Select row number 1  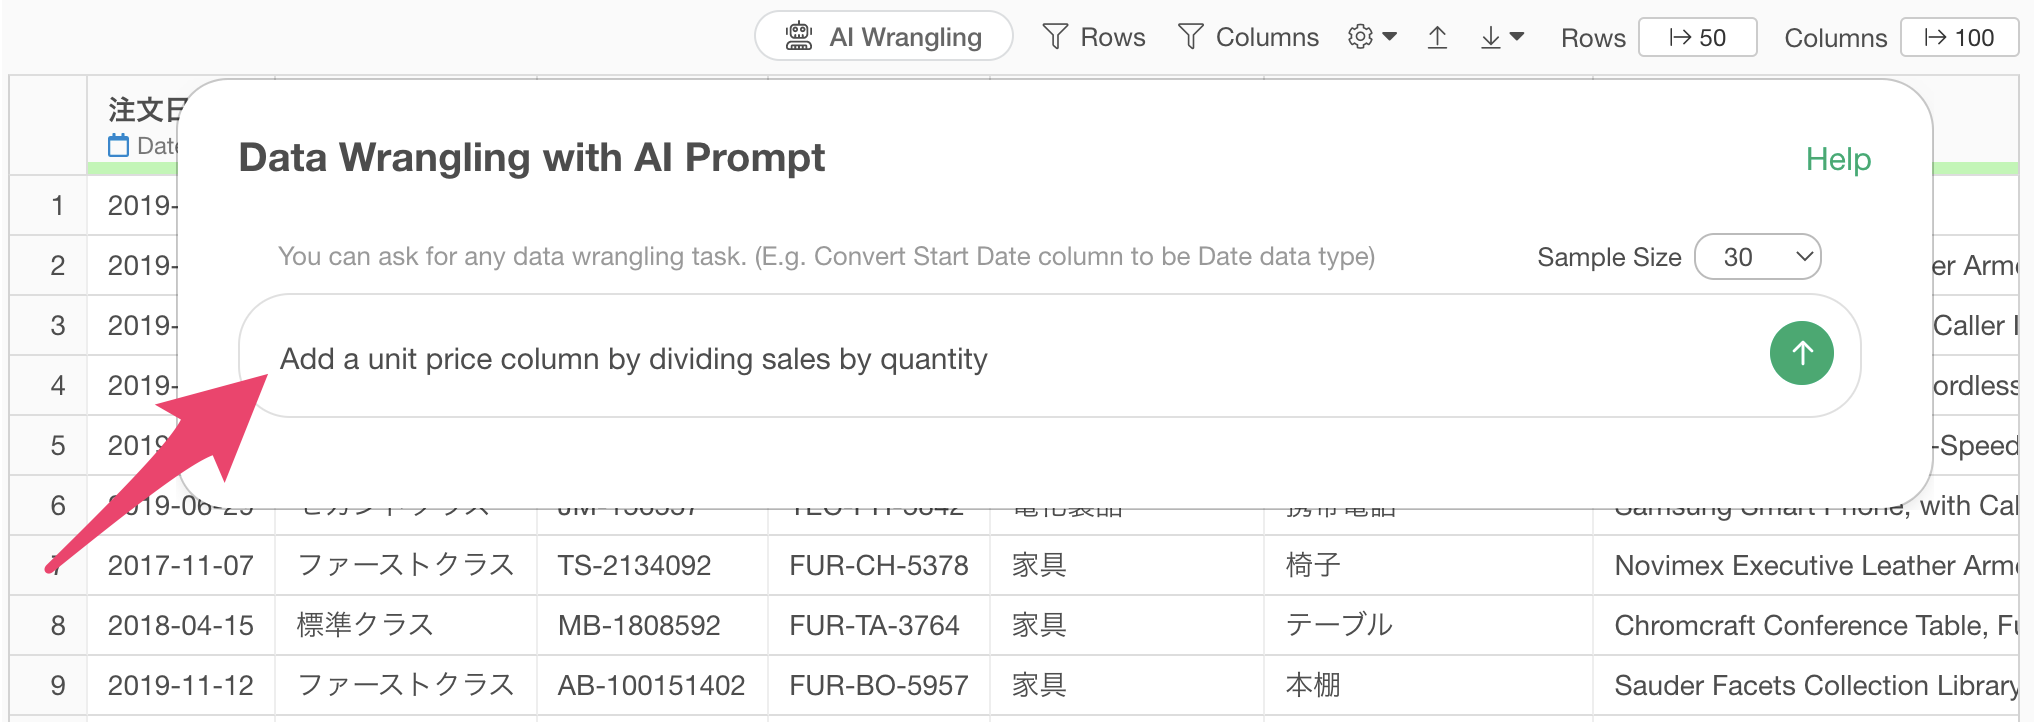point(57,206)
